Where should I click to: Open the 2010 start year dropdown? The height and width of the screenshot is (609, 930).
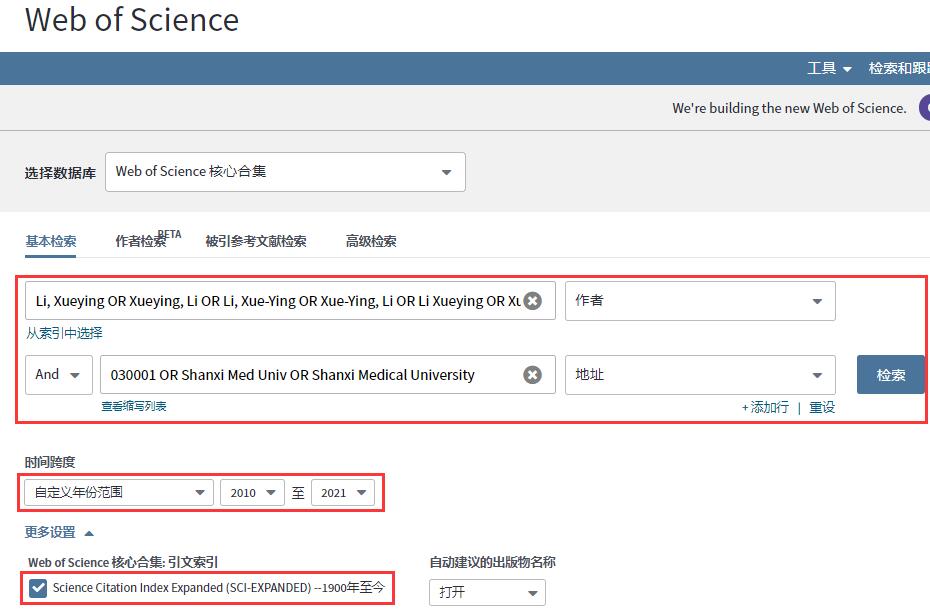pos(252,492)
